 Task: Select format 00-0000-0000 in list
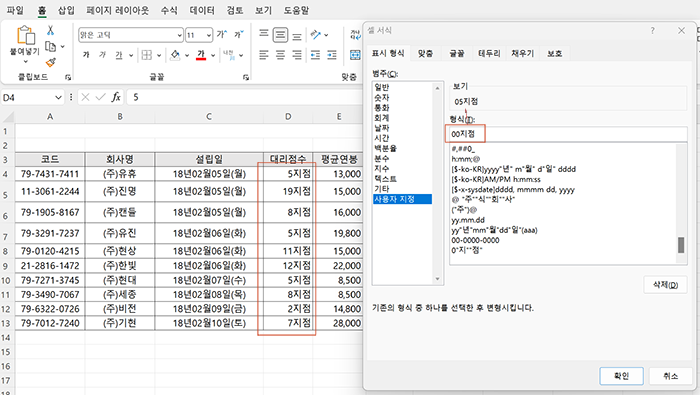[475, 240]
